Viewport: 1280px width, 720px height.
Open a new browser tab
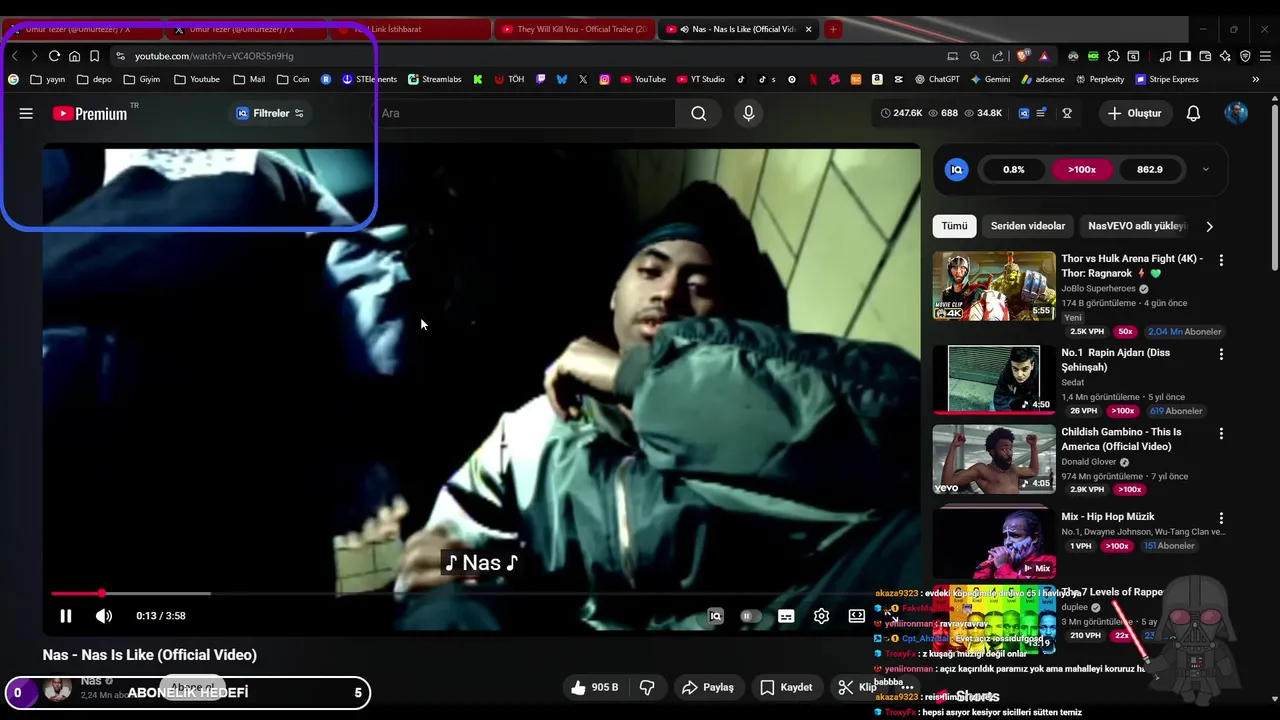click(x=833, y=29)
